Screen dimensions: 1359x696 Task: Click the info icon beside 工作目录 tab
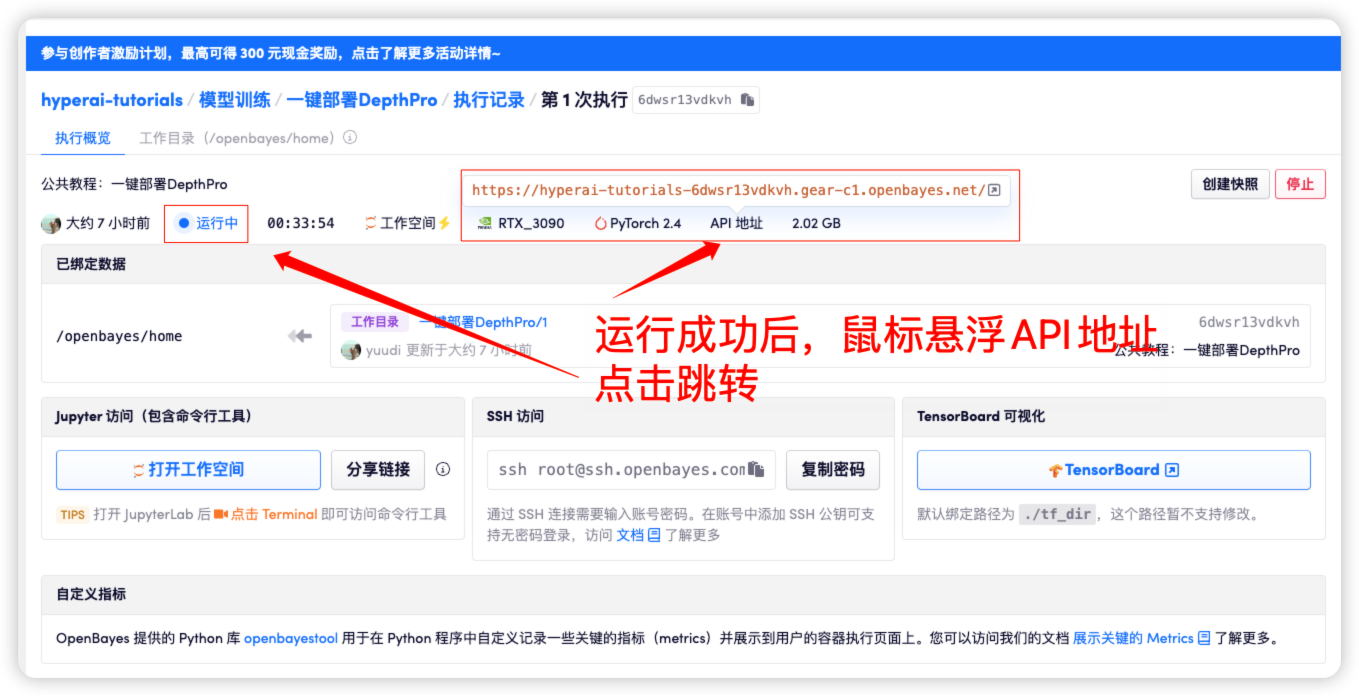(x=350, y=139)
